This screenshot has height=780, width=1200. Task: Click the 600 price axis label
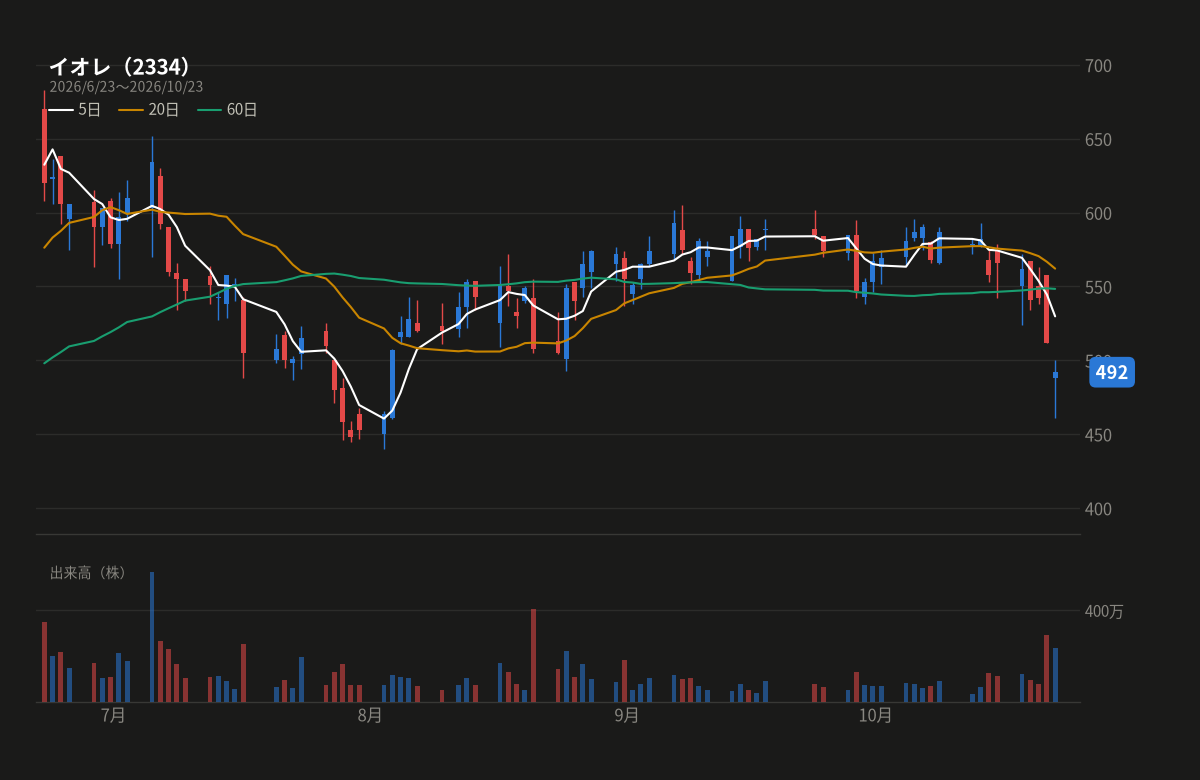click(x=1098, y=214)
